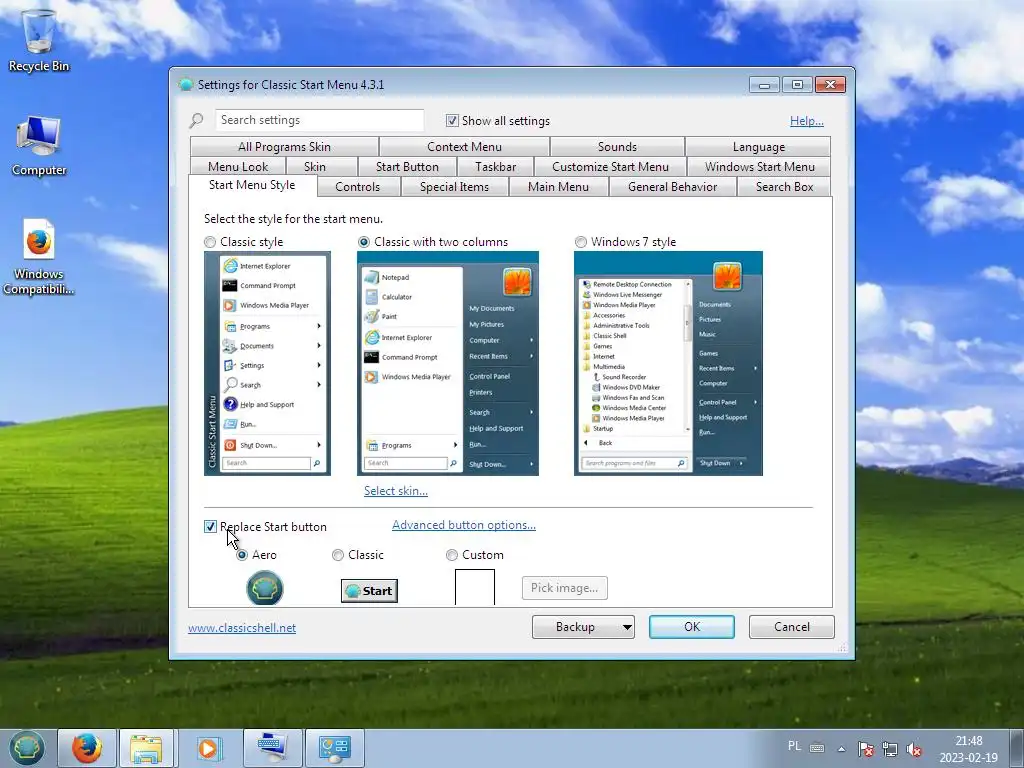1024x768 pixels.
Task: Switch to the Context Menu tab
Action: 464,147
